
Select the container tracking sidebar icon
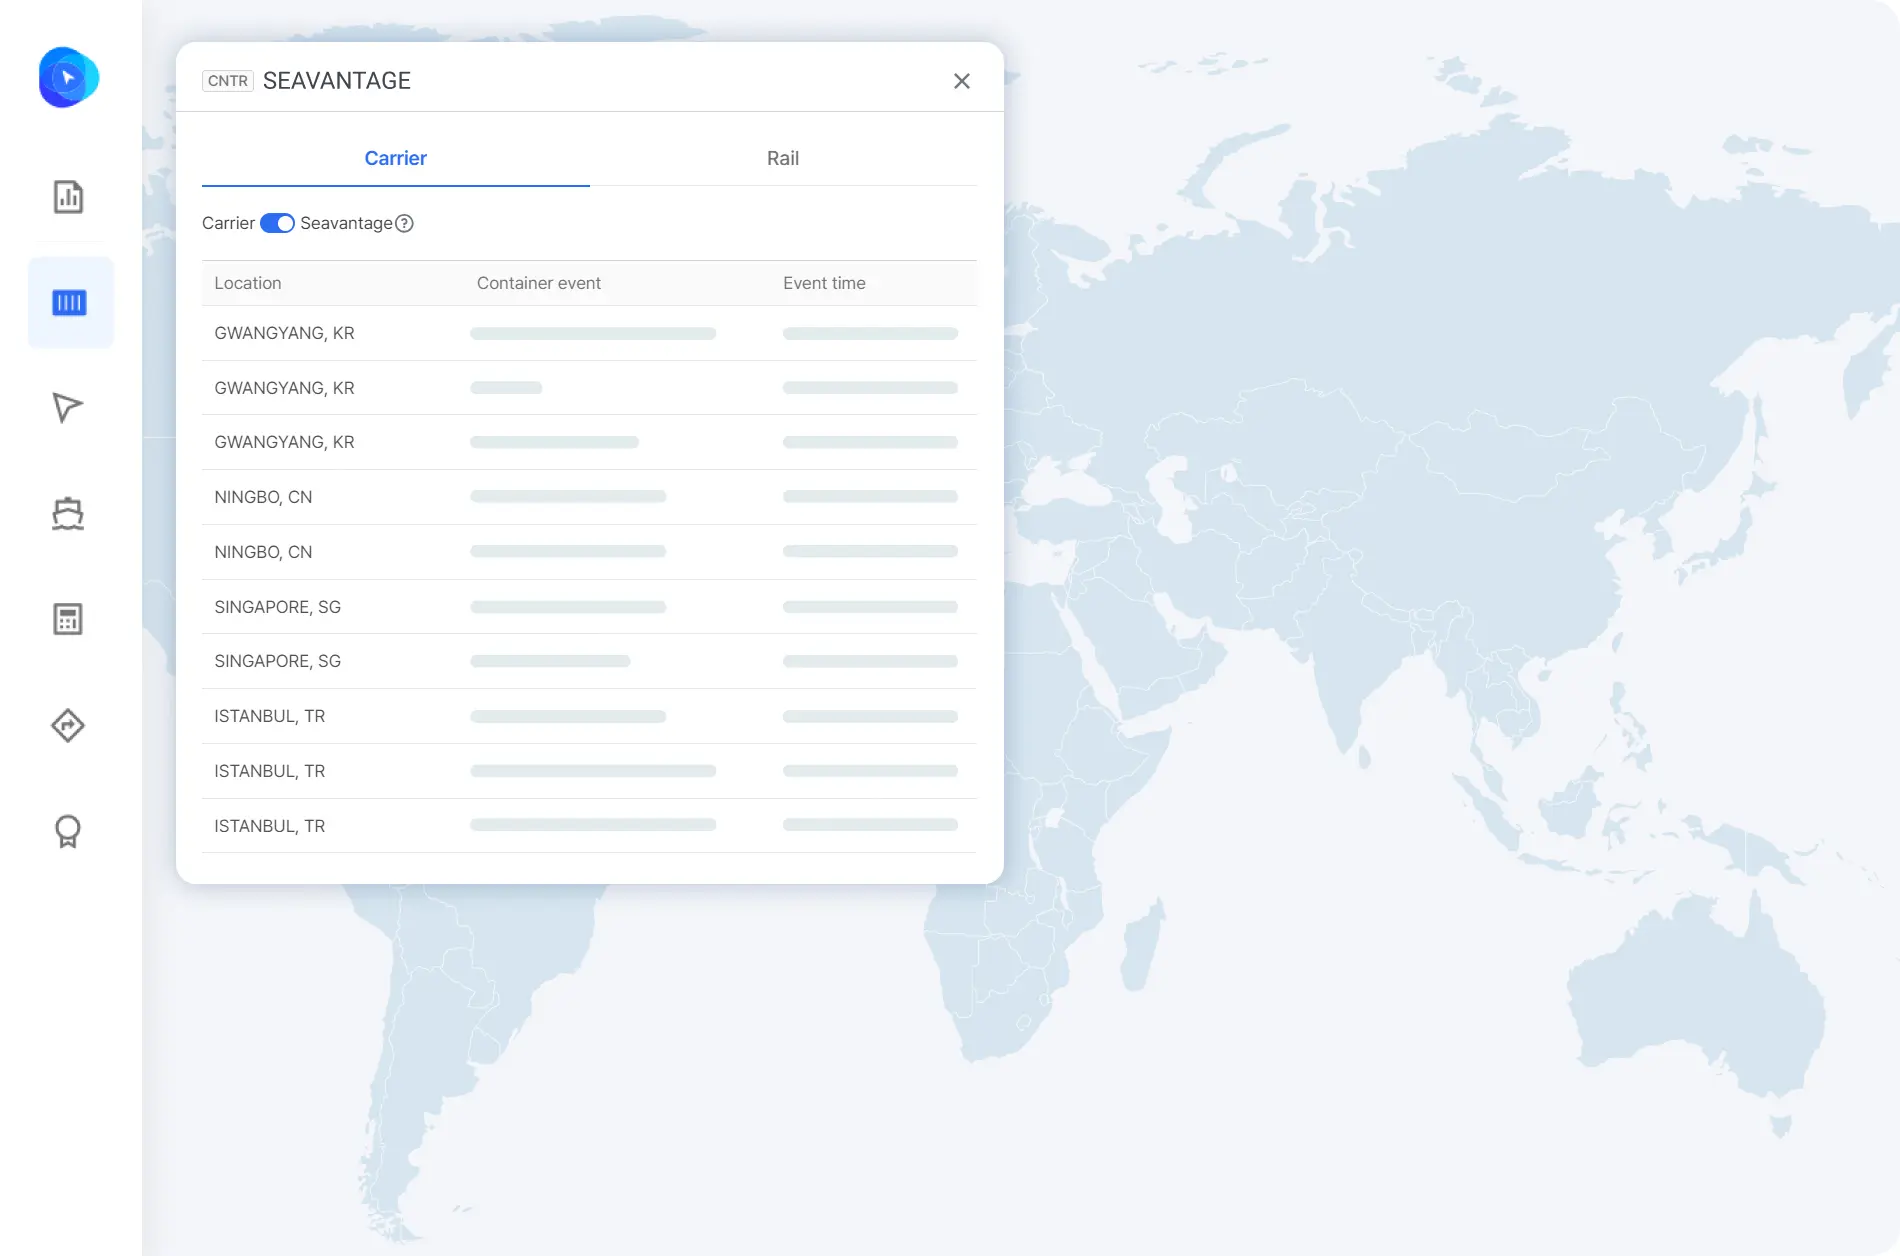(70, 303)
